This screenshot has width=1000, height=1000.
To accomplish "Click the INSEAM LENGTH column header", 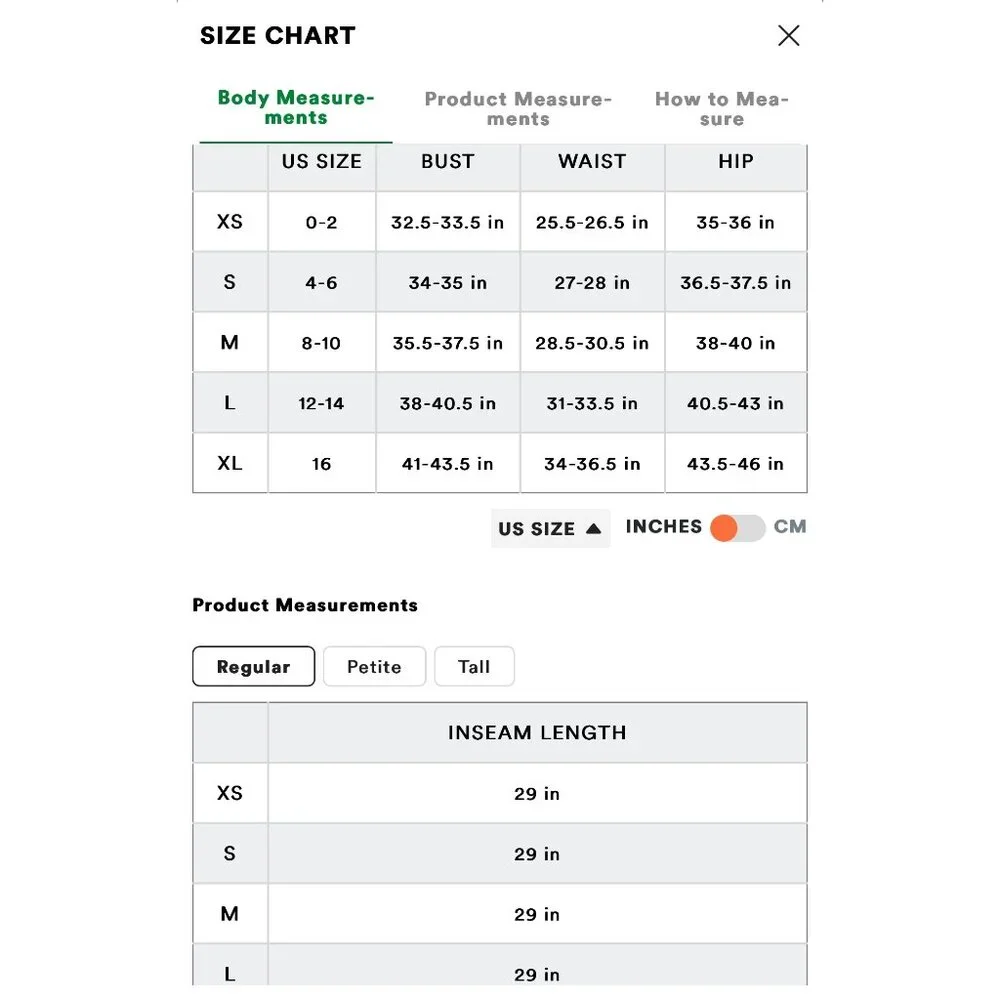I will point(537,733).
